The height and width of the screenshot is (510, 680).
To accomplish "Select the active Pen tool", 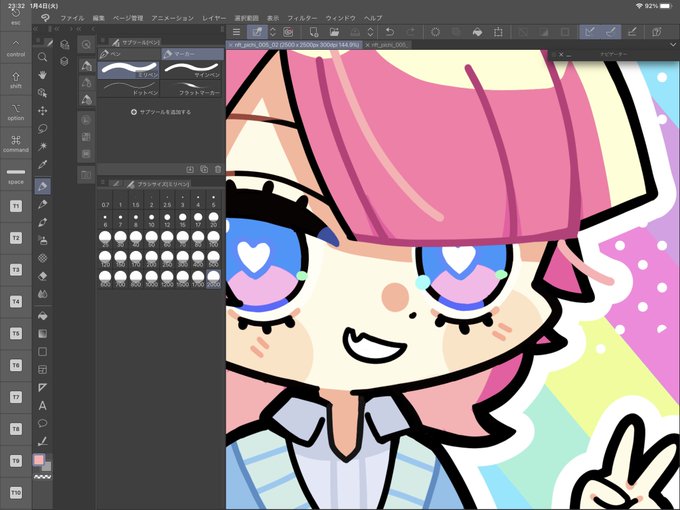I will click(42, 186).
